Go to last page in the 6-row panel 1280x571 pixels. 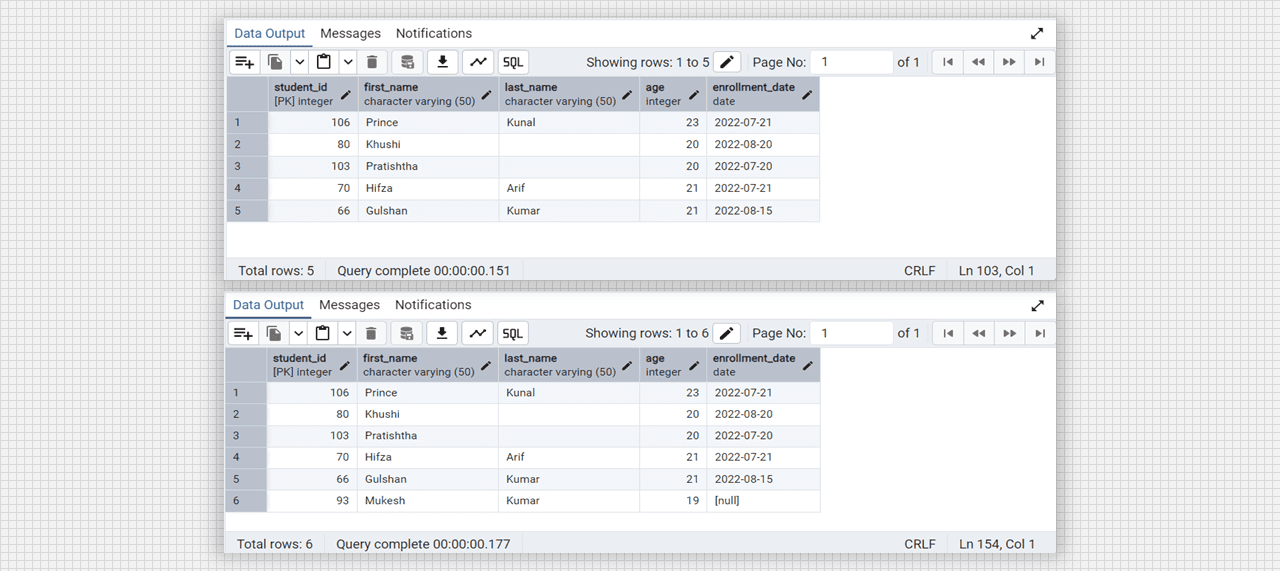[1040, 333]
